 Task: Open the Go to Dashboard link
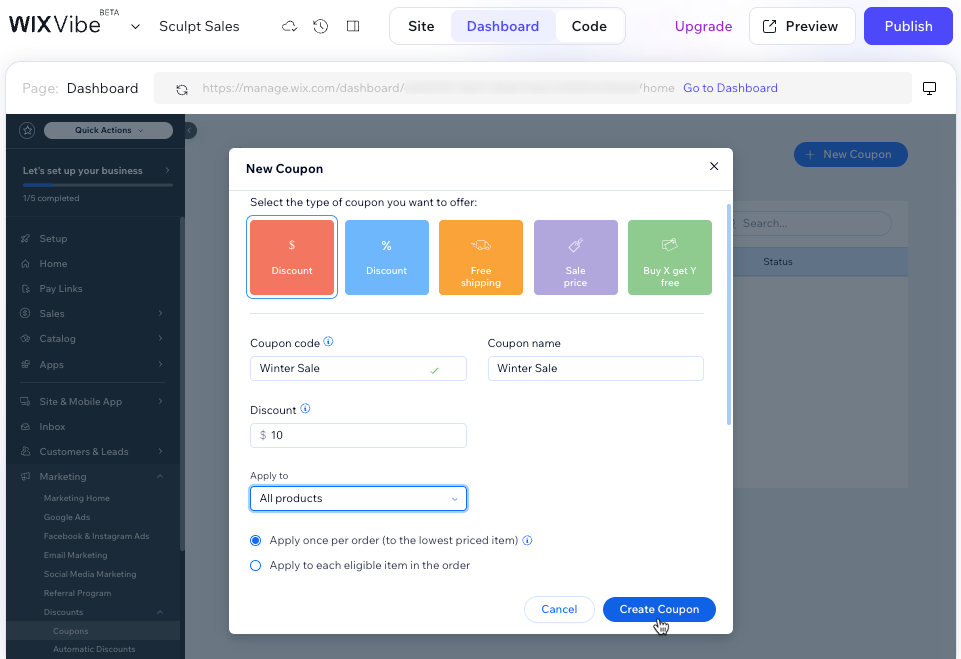[730, 88]
